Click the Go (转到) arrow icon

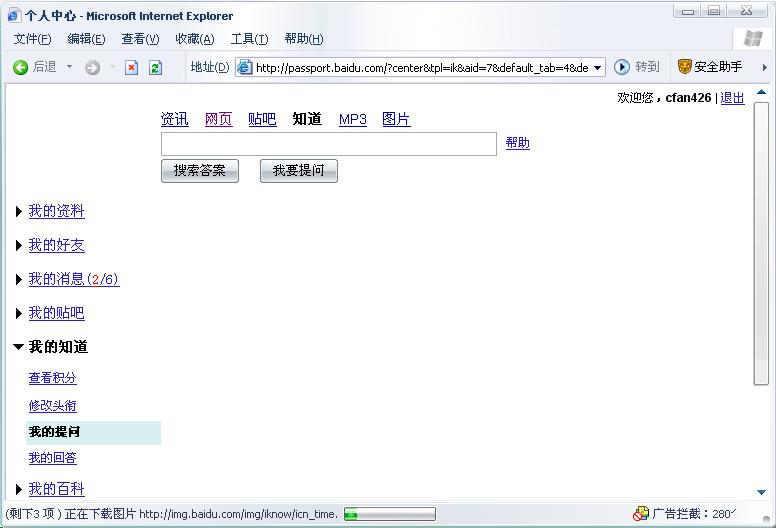coord(622,67)
